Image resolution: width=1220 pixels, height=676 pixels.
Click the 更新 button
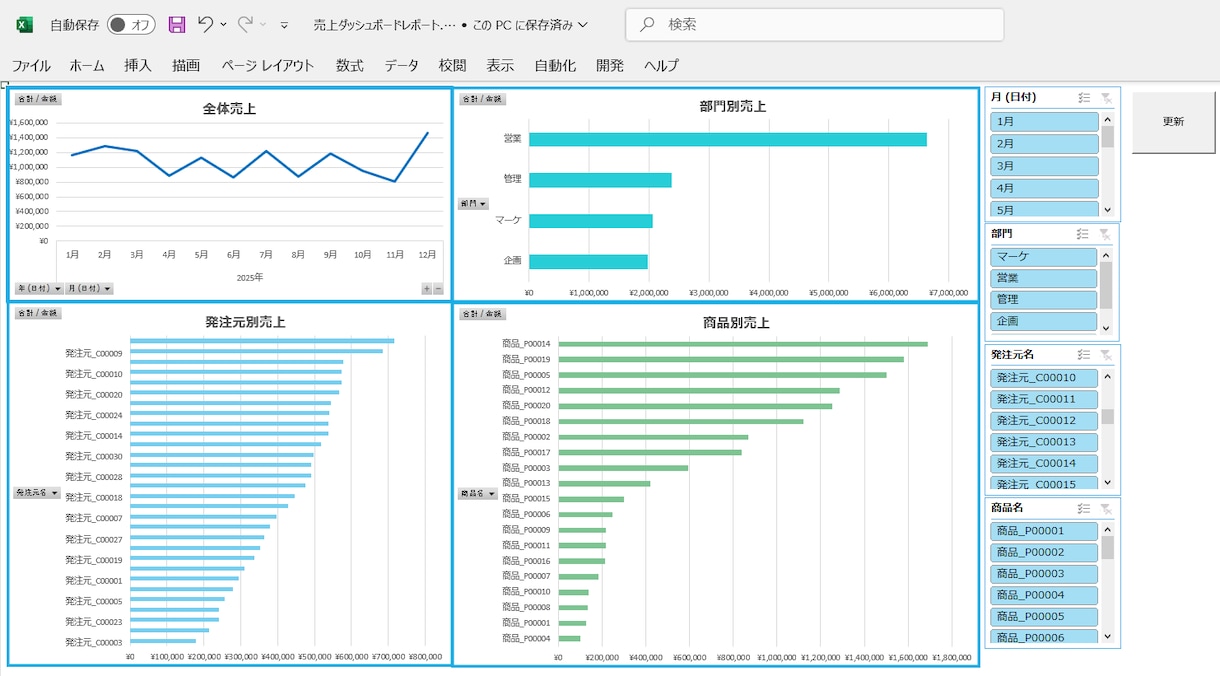point(1173,122)
